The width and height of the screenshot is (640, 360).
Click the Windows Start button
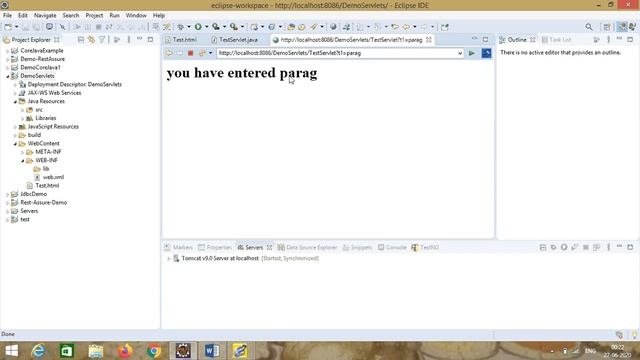[11, 351]
